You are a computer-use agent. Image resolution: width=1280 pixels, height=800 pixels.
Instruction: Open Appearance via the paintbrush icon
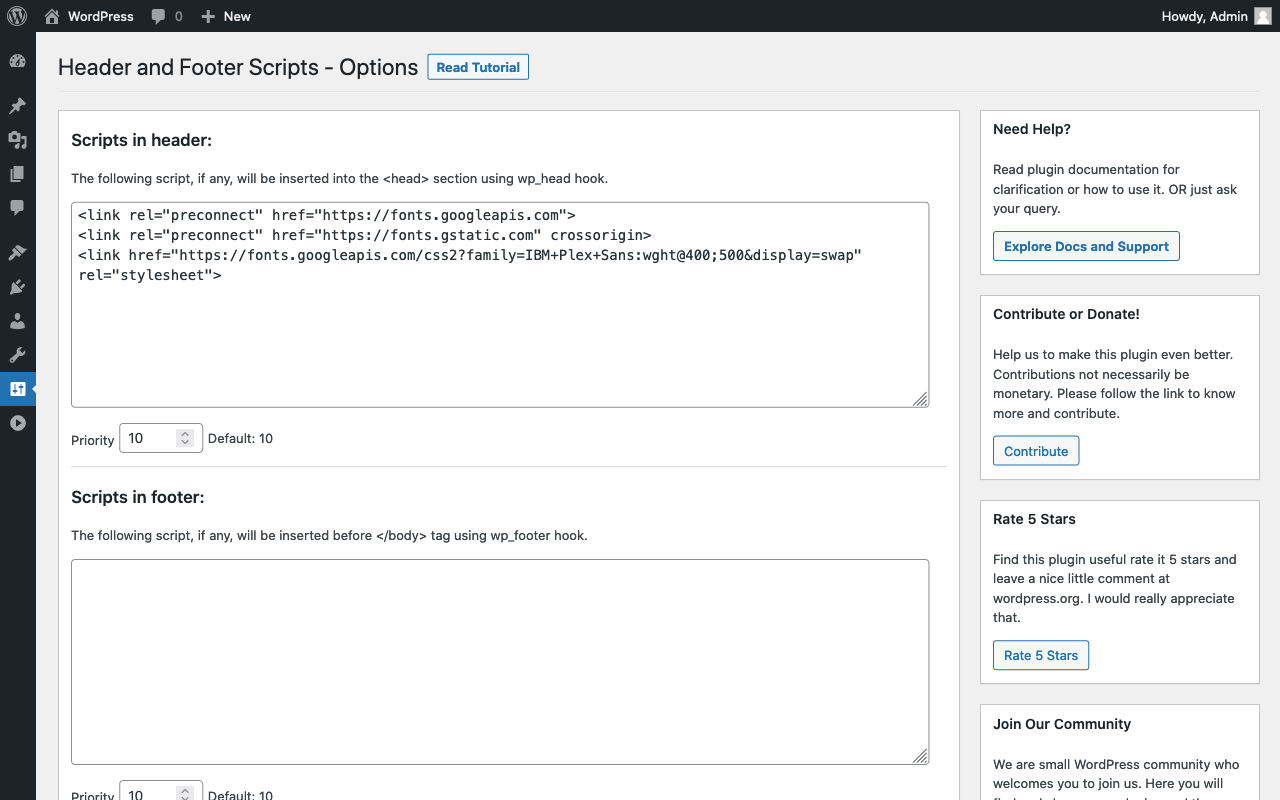click(17, 253)
